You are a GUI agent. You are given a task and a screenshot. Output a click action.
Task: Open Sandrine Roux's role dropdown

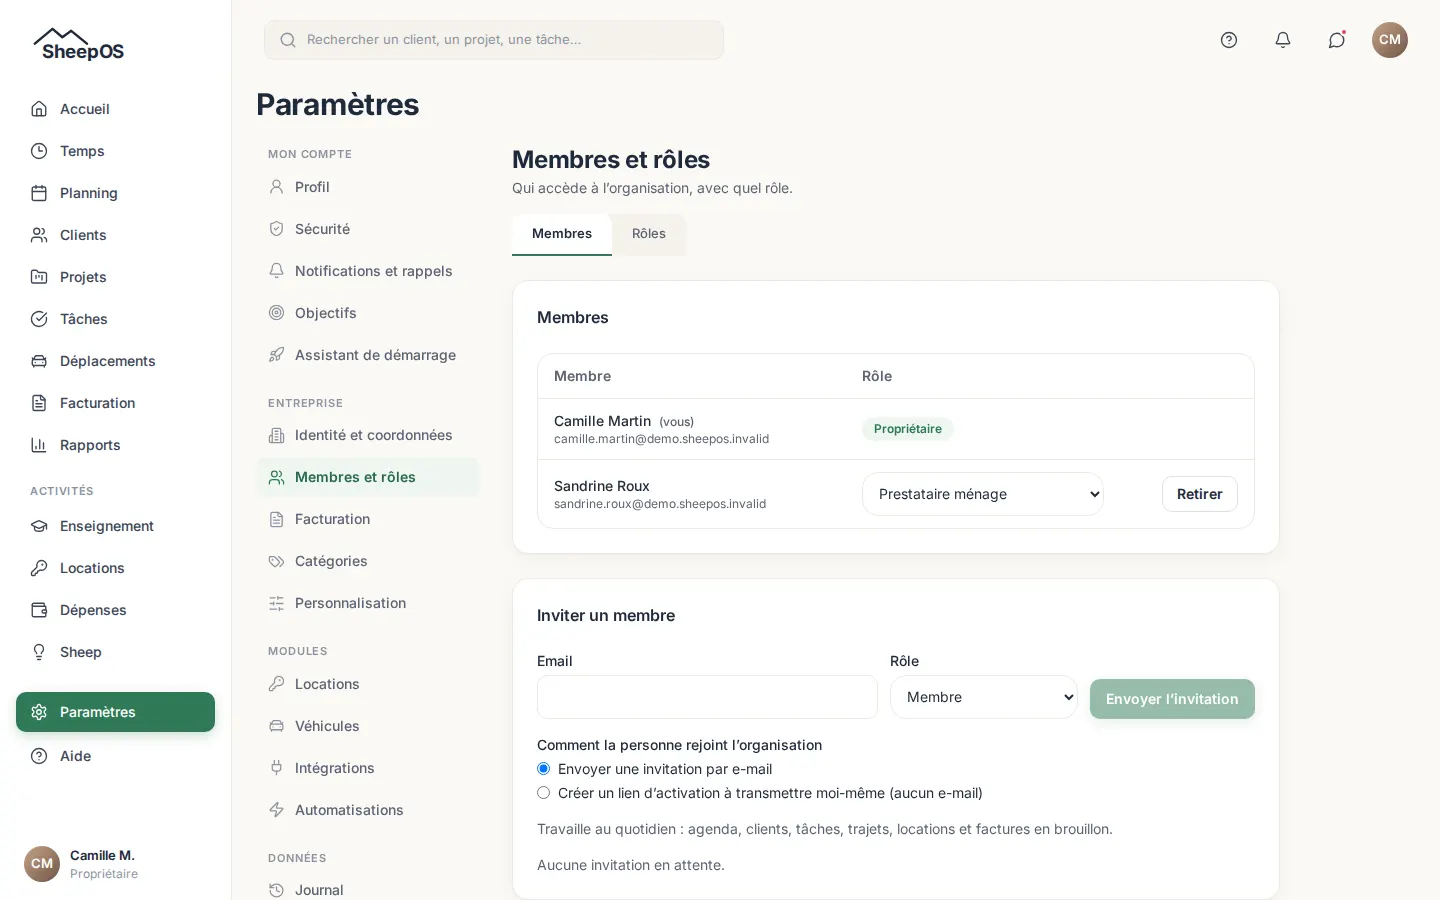(983, 494)
